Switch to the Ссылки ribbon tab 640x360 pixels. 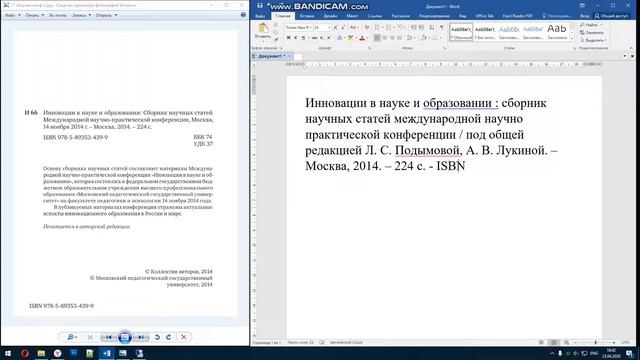(375, 16)
